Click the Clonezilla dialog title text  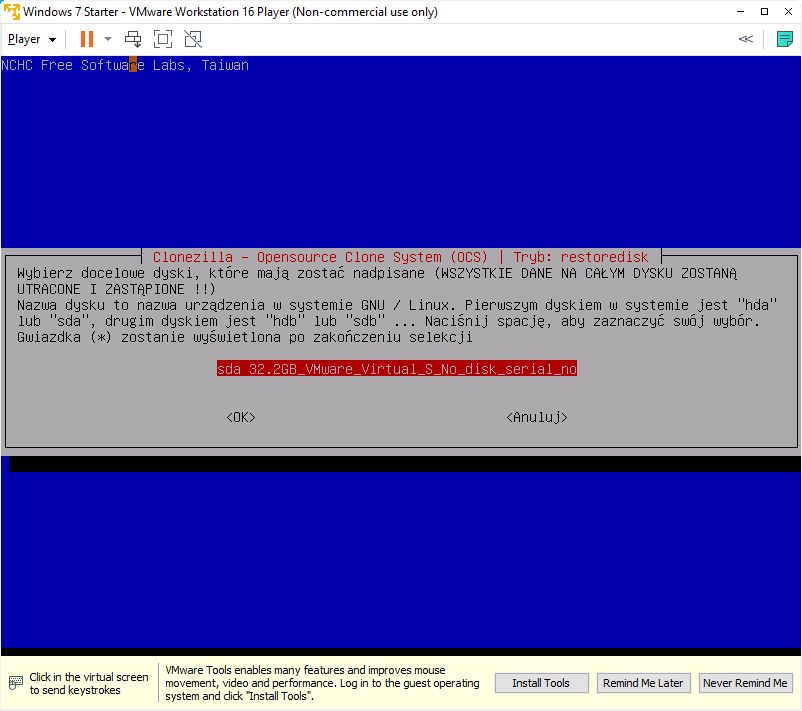[x=400, y=257]
